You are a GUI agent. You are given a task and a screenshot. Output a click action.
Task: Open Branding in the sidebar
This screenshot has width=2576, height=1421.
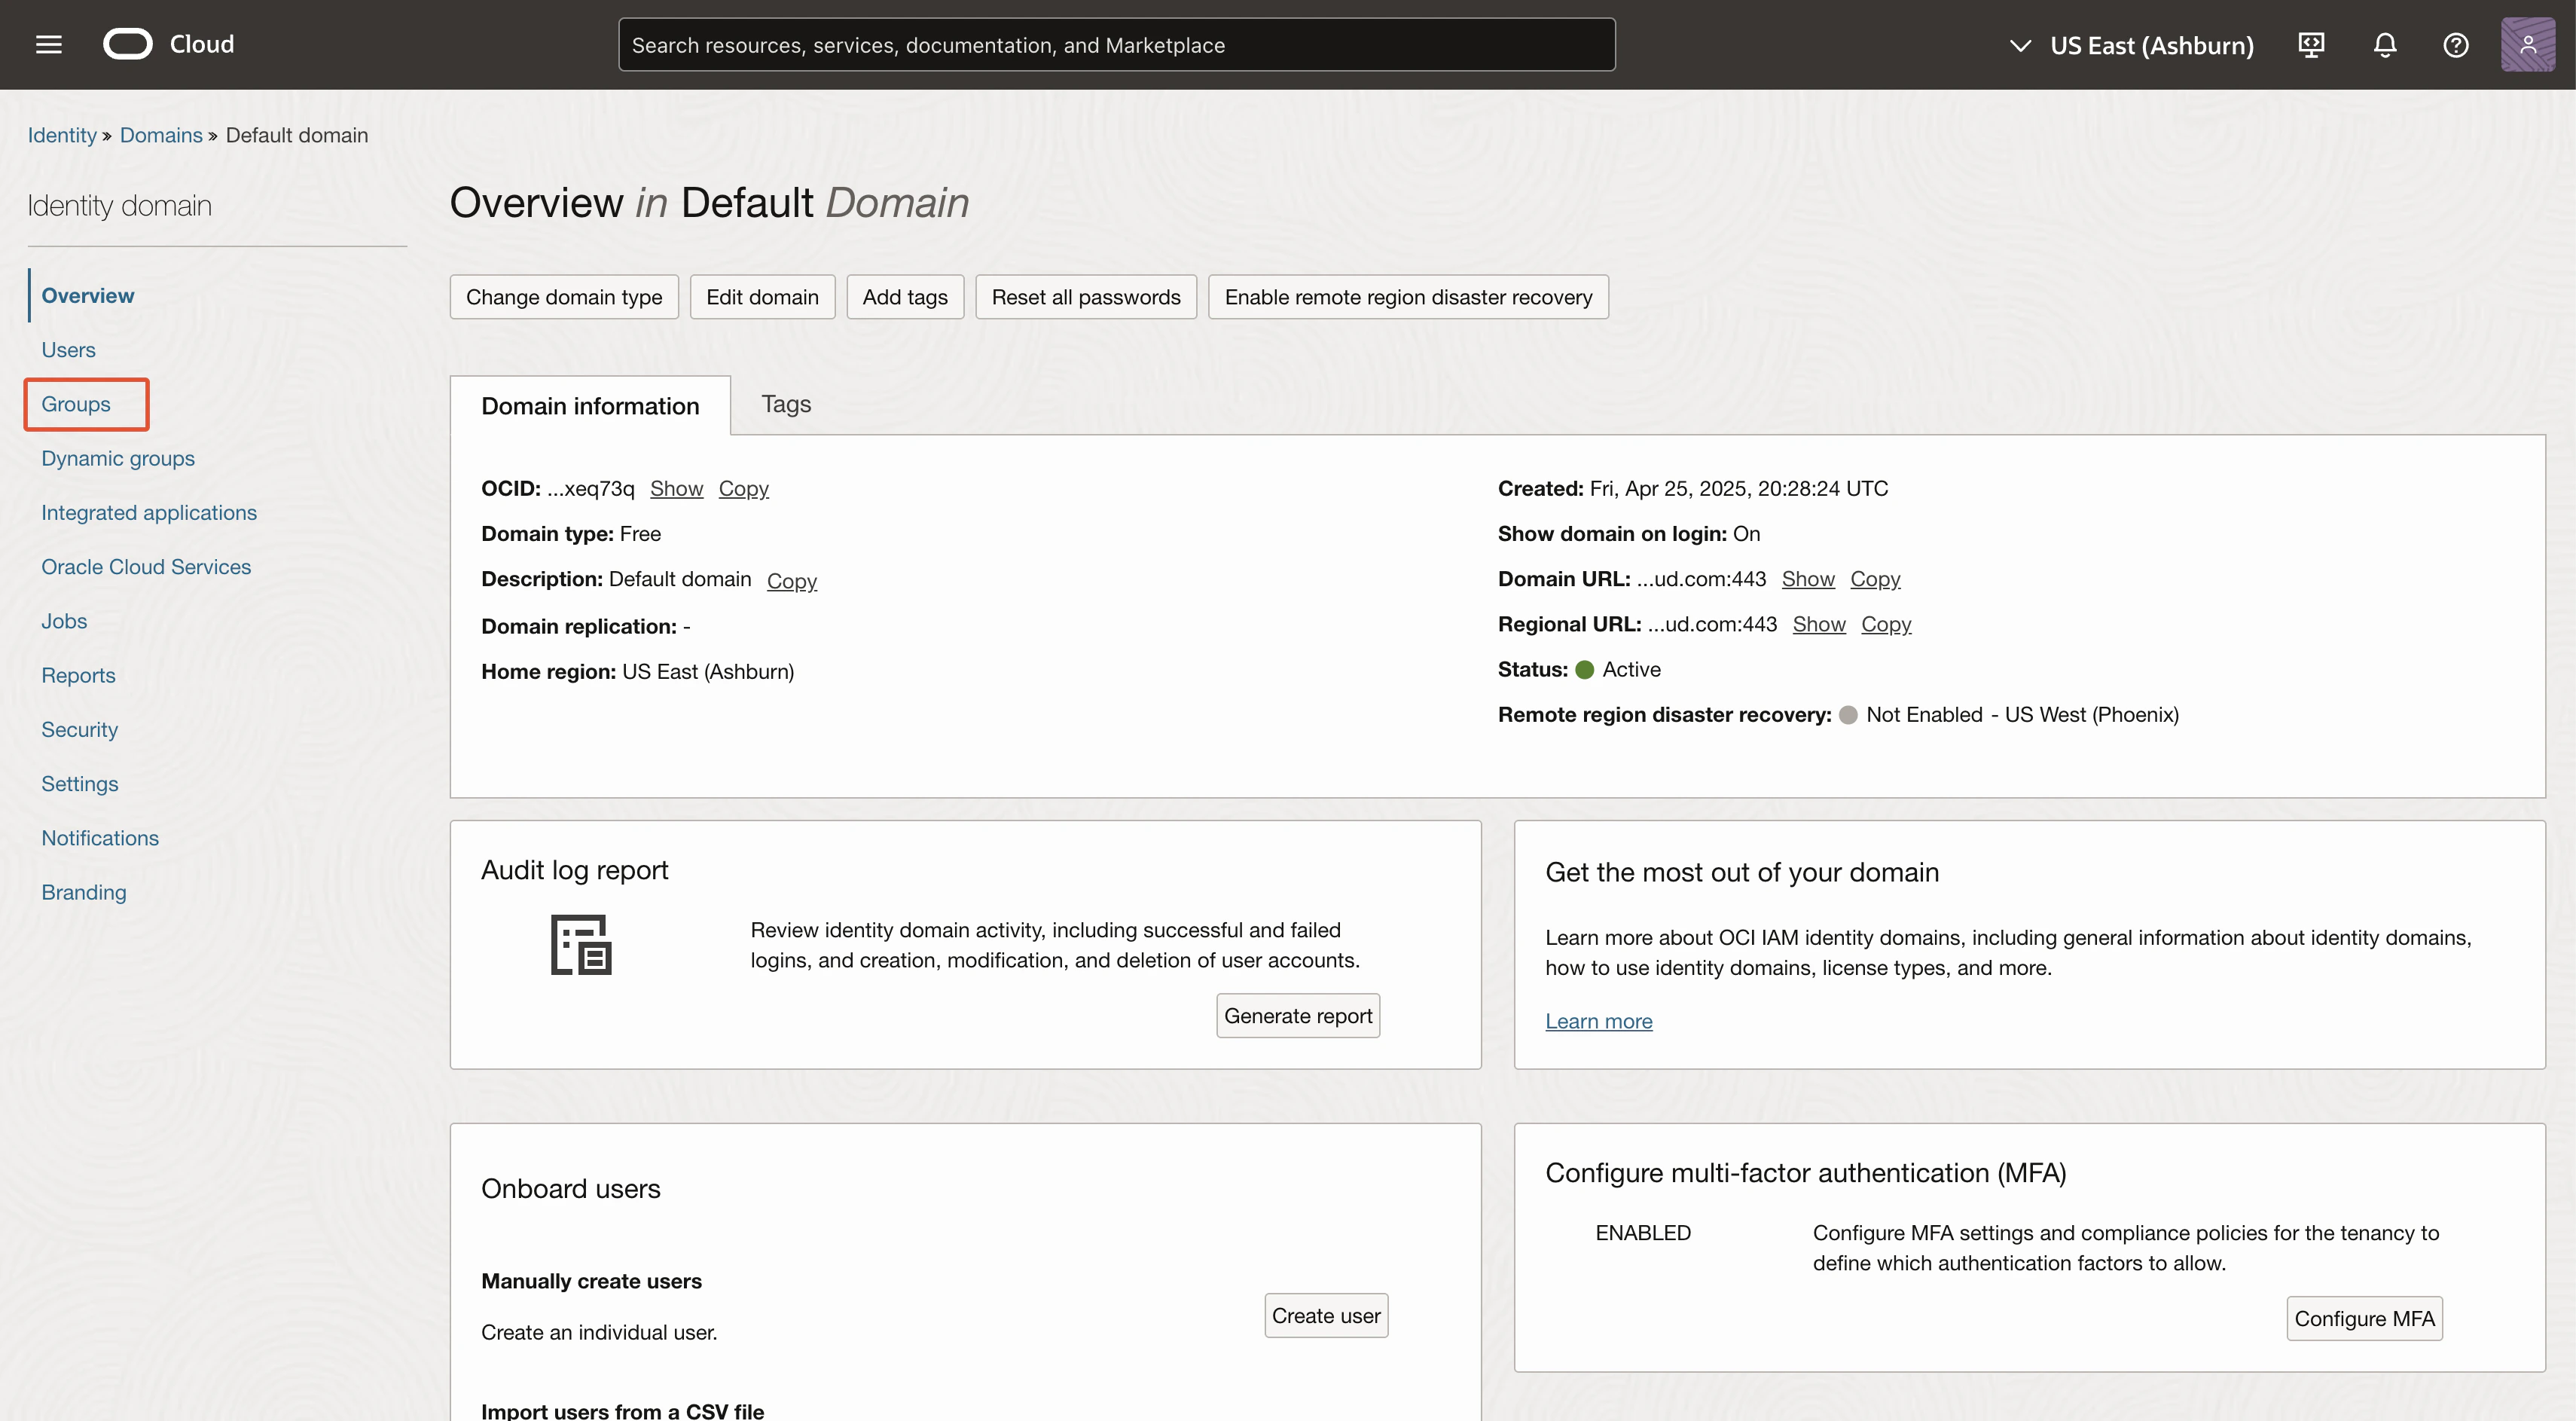pos(84,893)
